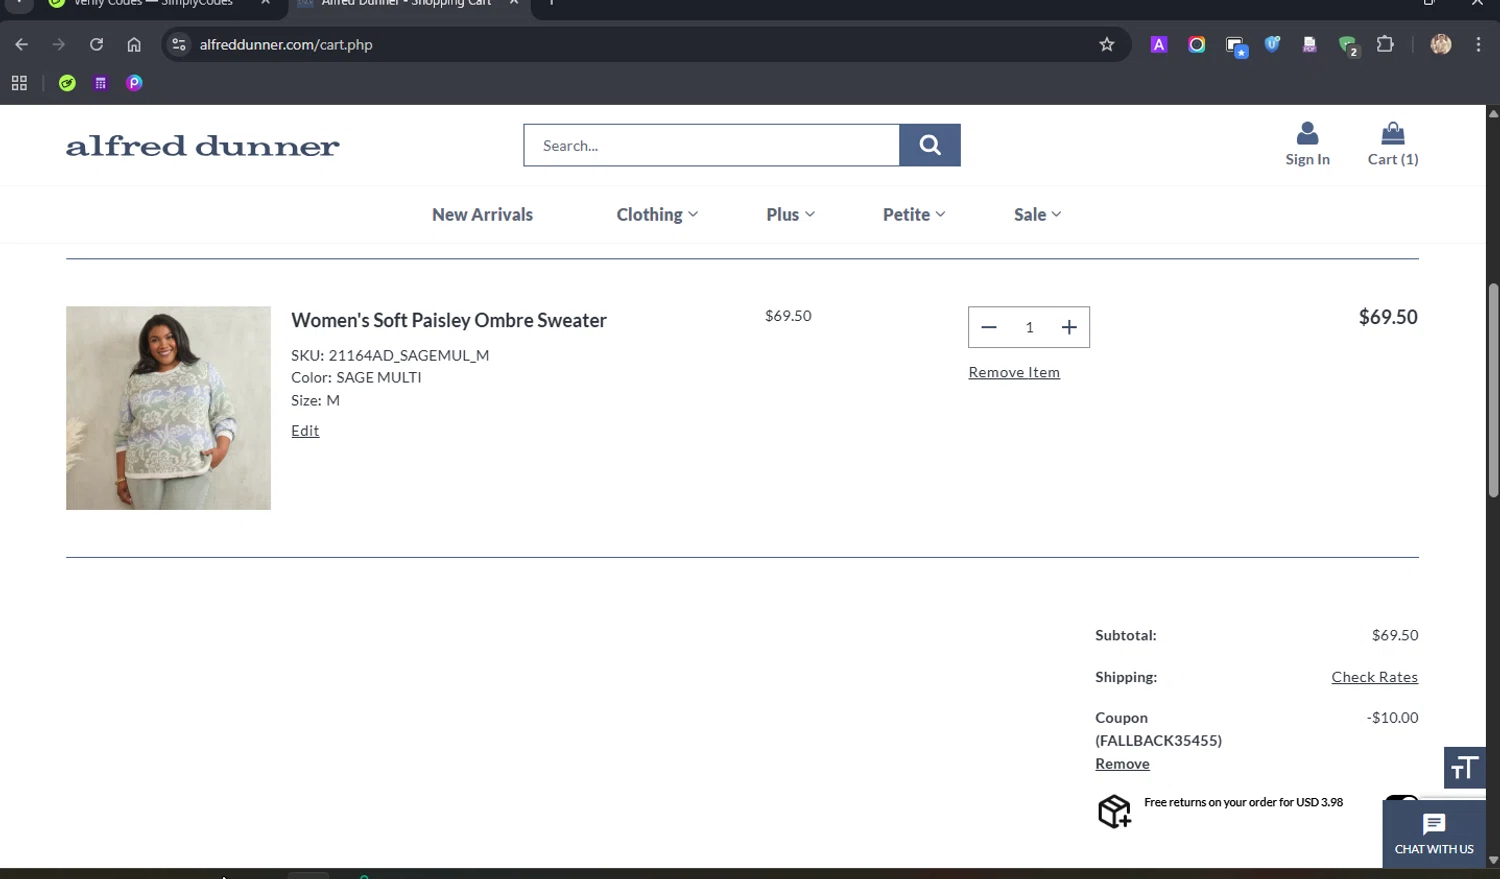Open the text size accessibility widget
This screenshot has height=879, width=1500.
point(1464,767)
